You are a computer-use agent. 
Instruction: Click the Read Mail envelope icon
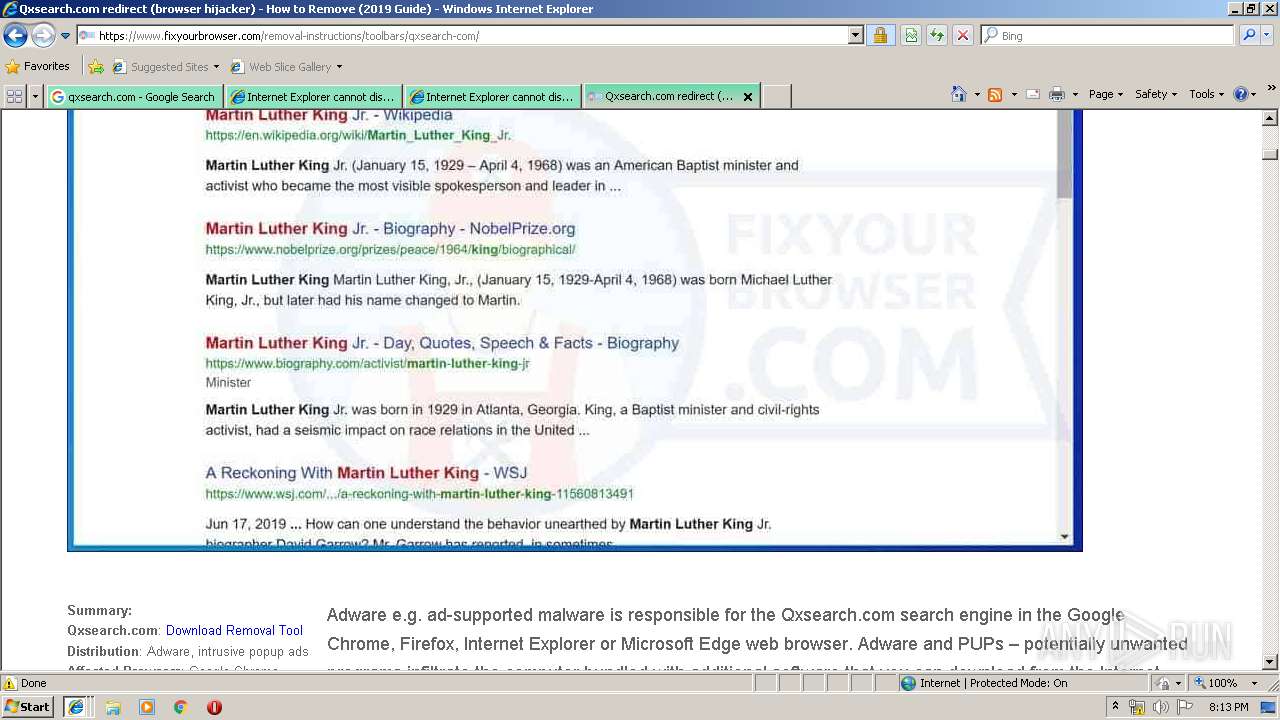point(1033,94)
